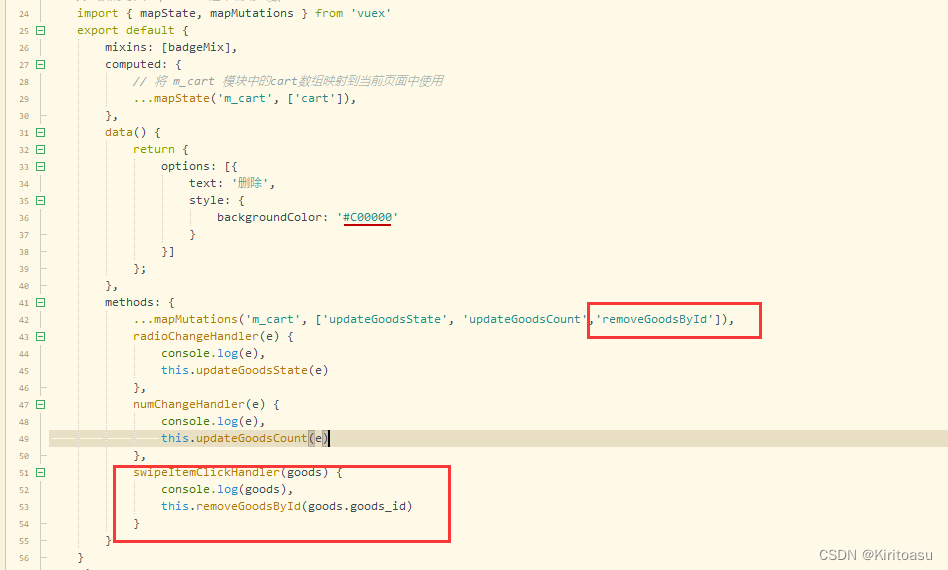Screen dimensions: 948x570
Task: Collapse the style object on line 35
Action: [x=41, y=200]
